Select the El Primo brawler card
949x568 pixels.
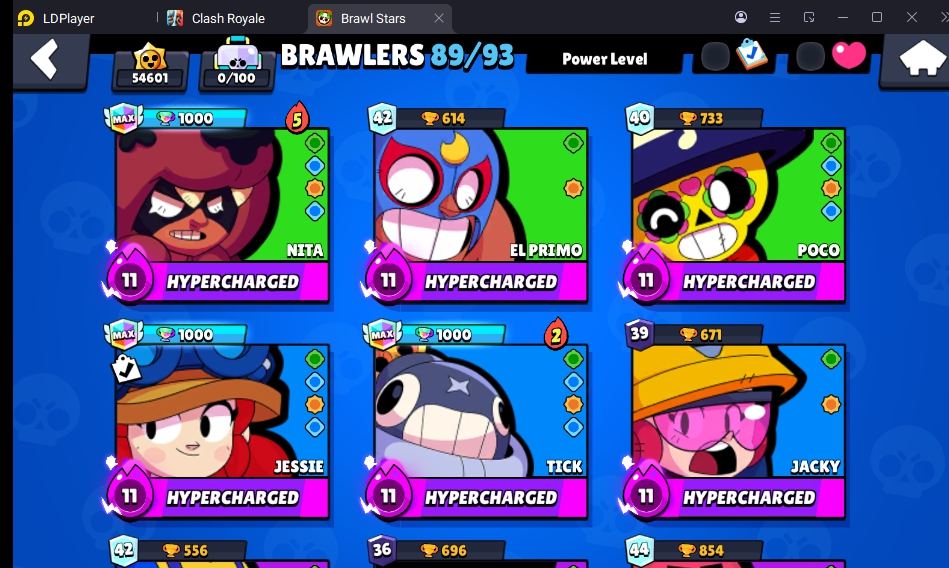pyautogui.click(x=481, y=195)
